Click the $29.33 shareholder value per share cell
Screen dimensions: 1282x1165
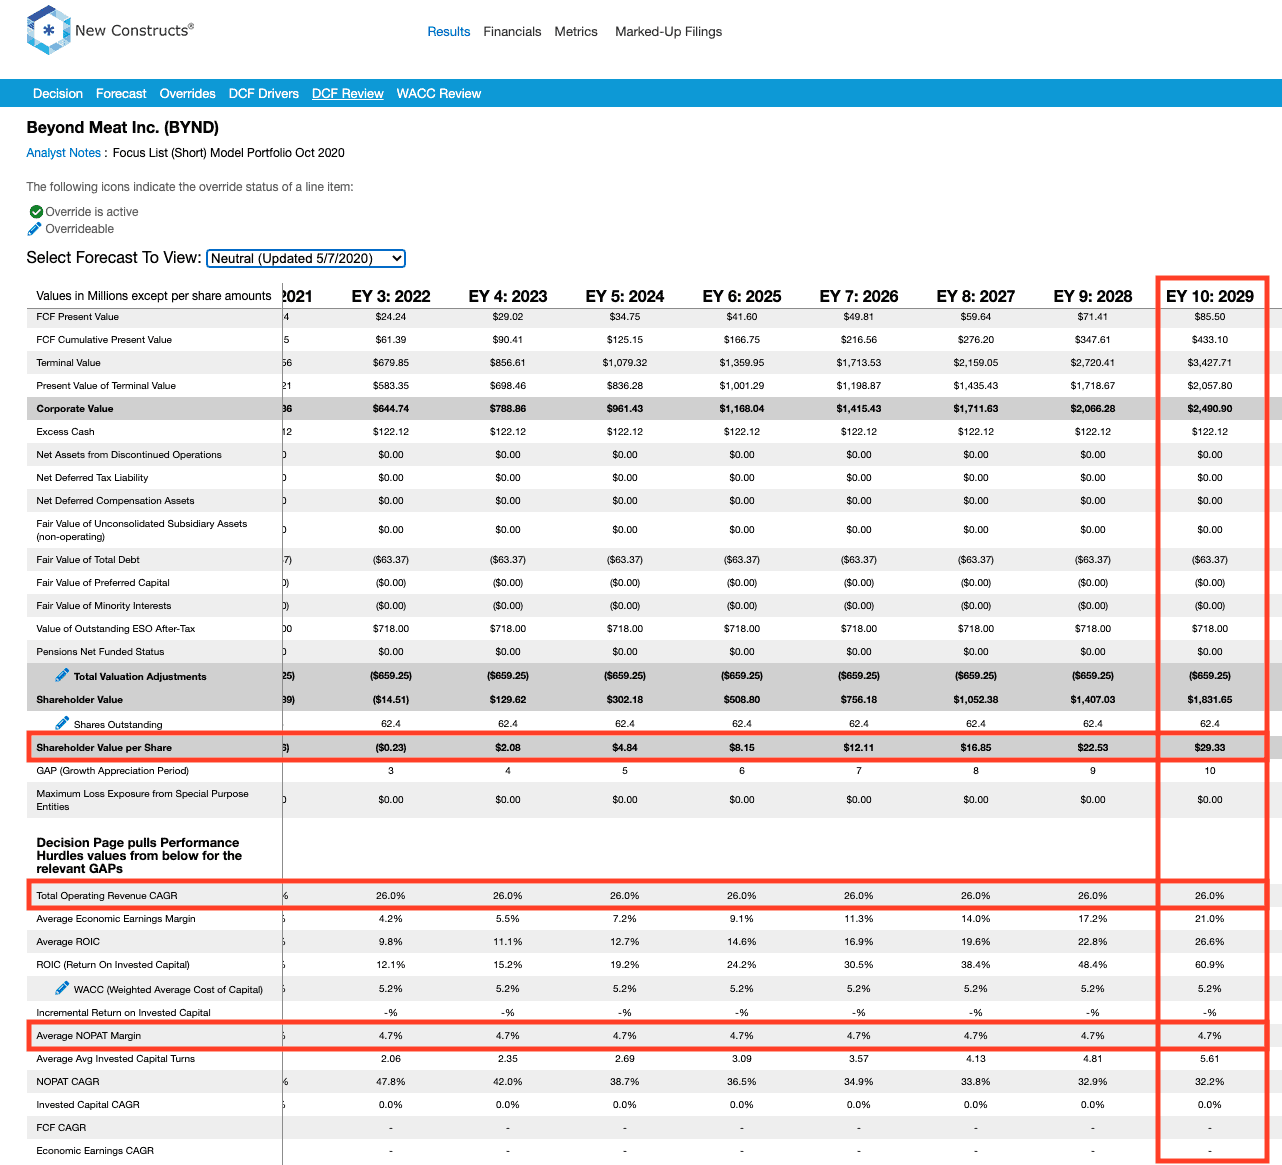coord(1210,747)
